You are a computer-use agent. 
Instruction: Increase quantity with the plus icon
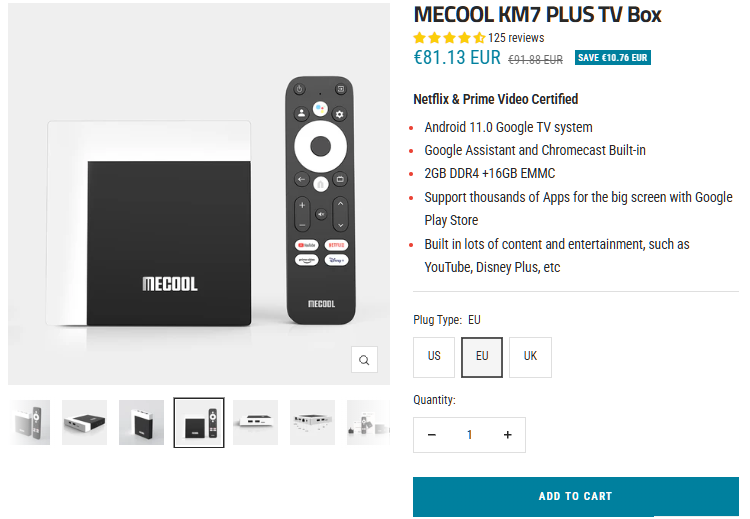(507, 435)
